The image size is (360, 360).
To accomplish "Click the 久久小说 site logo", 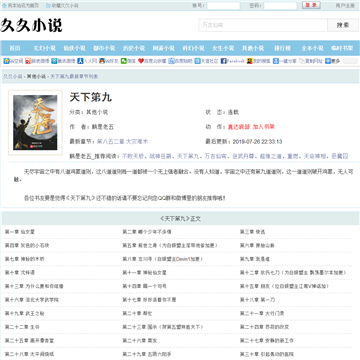I will (31, 26).
